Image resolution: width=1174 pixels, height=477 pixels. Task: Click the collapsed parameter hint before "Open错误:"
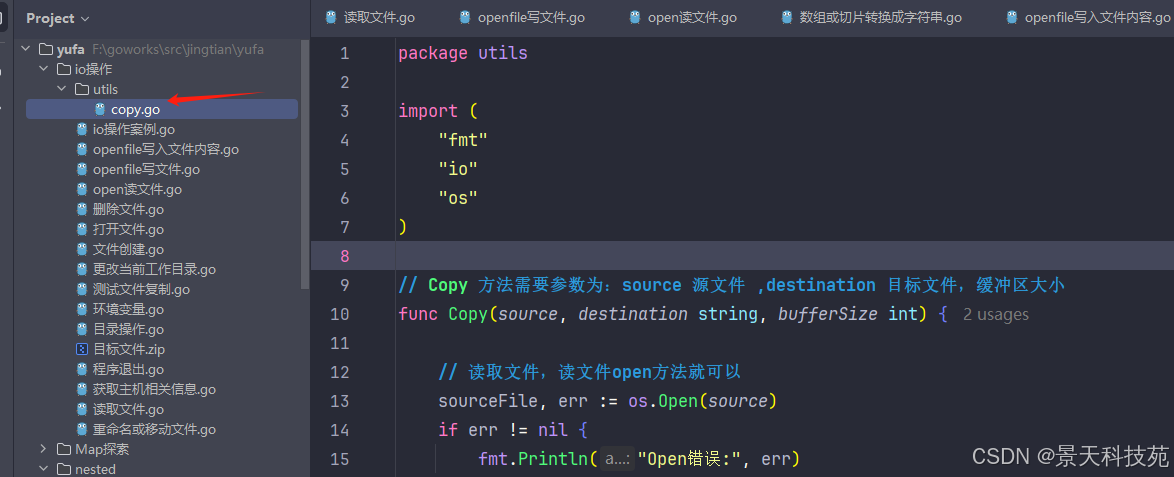[x=618, y=459]
